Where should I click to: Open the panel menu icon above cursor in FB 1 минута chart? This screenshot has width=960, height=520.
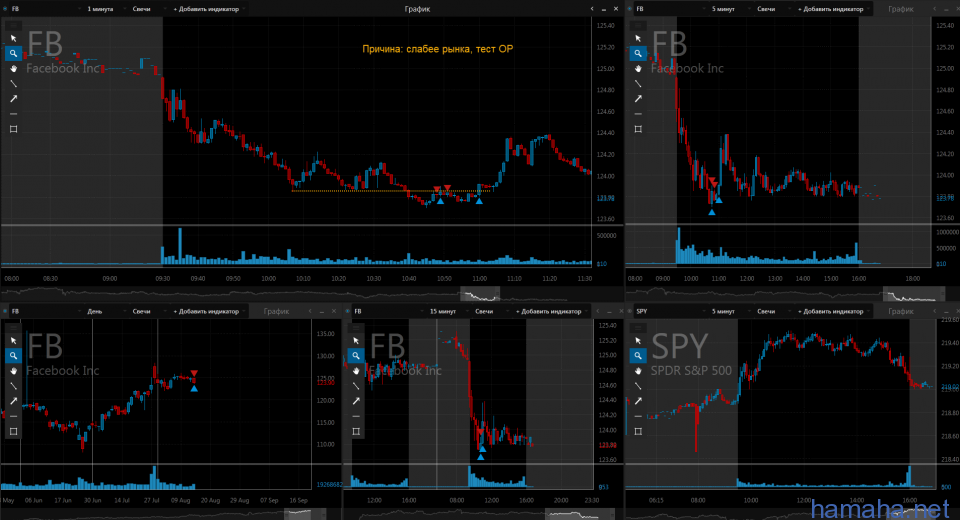(x=13, y=25)
